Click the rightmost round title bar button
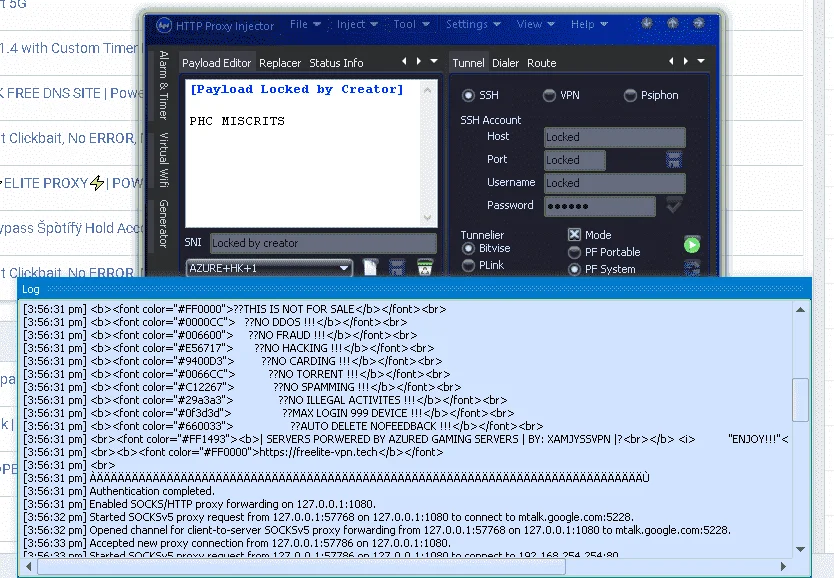 click(698, 23)
